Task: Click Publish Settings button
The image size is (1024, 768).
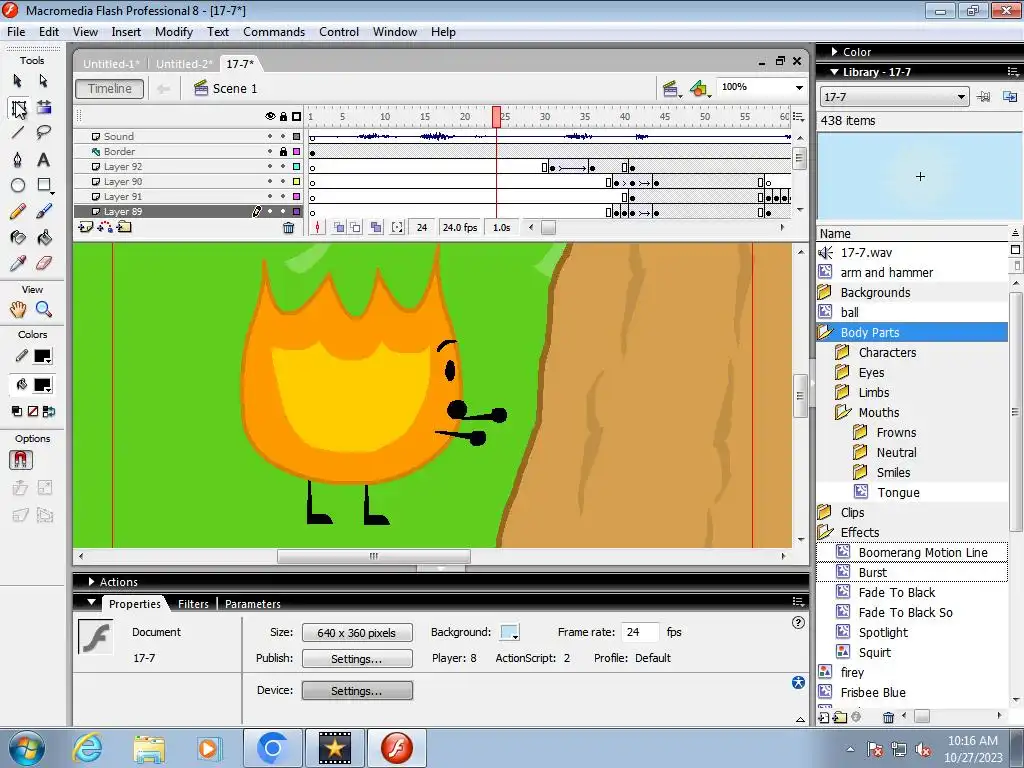Action: coord(357,658)
